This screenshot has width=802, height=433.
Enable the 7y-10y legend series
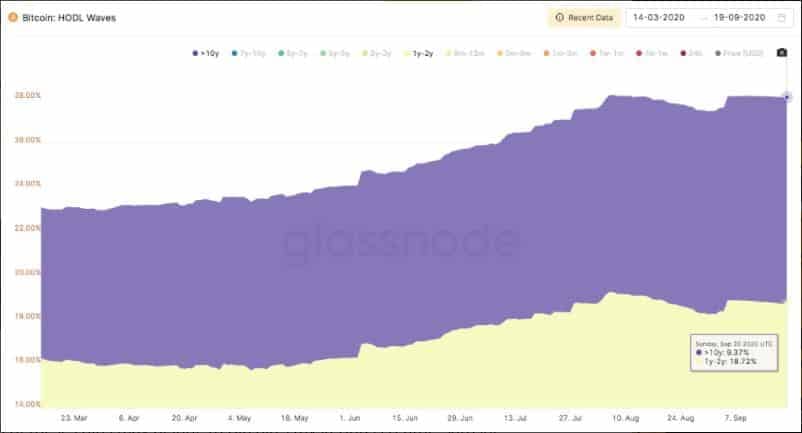coord(249,53)
